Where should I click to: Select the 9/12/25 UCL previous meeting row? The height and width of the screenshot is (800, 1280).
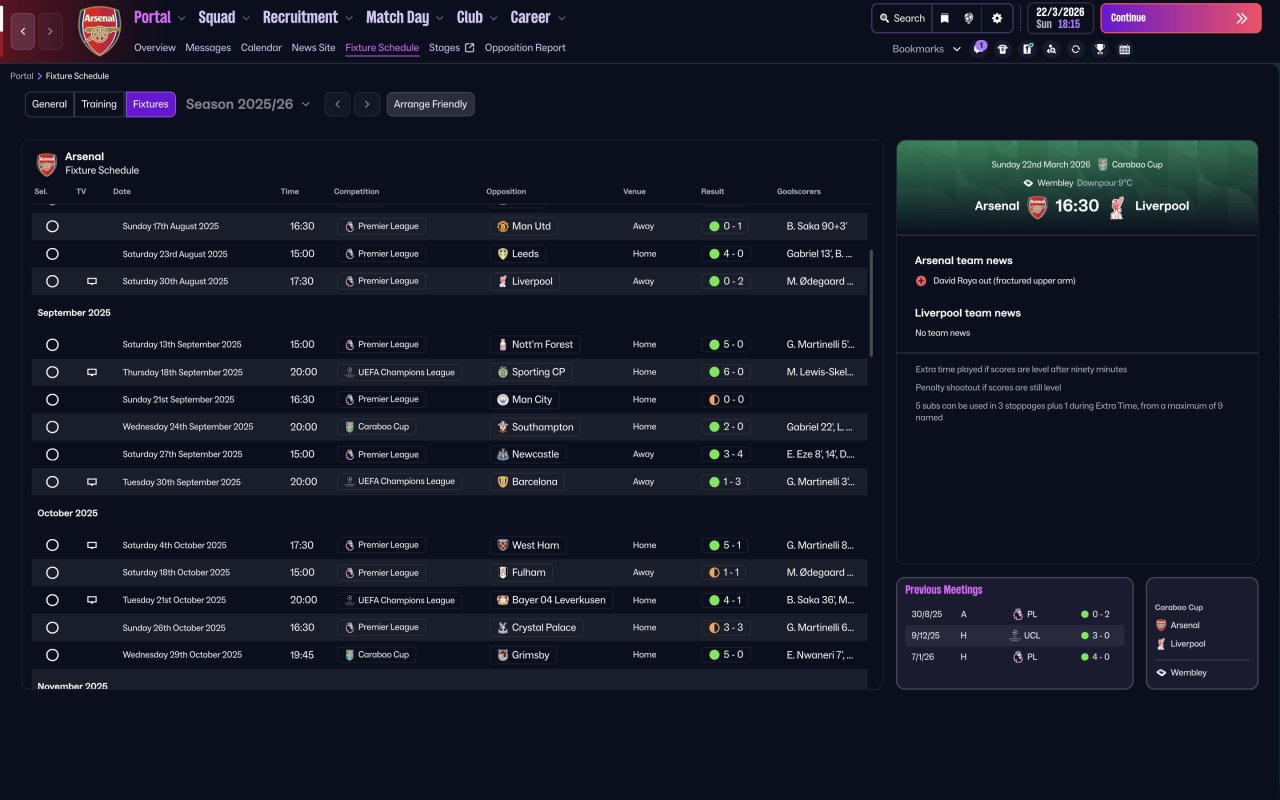1014,635
